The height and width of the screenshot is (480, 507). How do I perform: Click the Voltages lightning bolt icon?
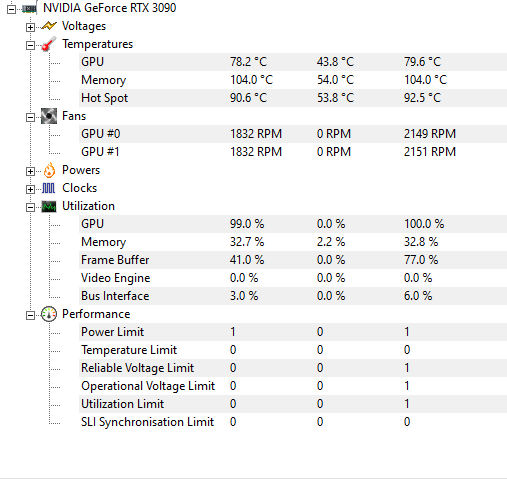[x=49, y=26]
